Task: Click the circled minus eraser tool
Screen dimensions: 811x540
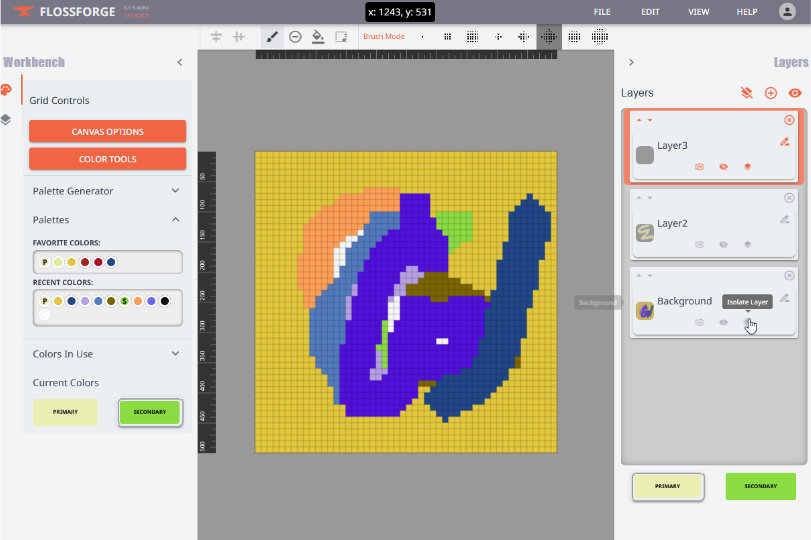Action: (295, 36)
